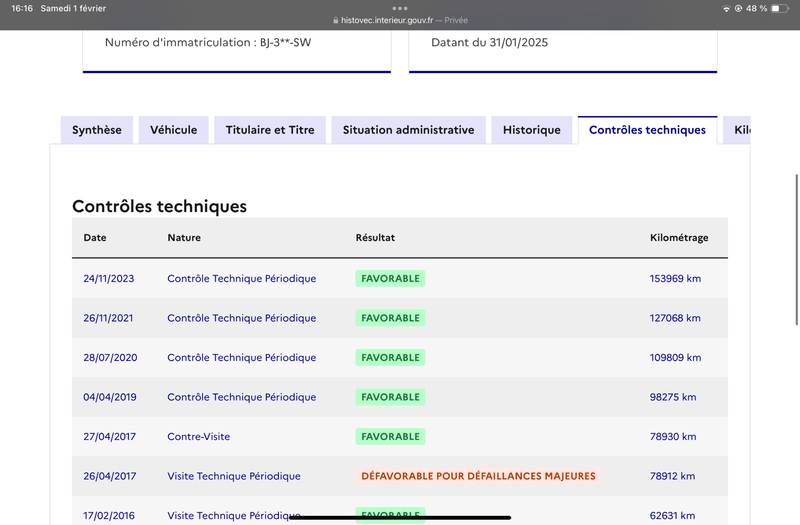This screenshot has width=800, height=525.
Task: Click the date 04/04/2019
Action: click(110, 397)
